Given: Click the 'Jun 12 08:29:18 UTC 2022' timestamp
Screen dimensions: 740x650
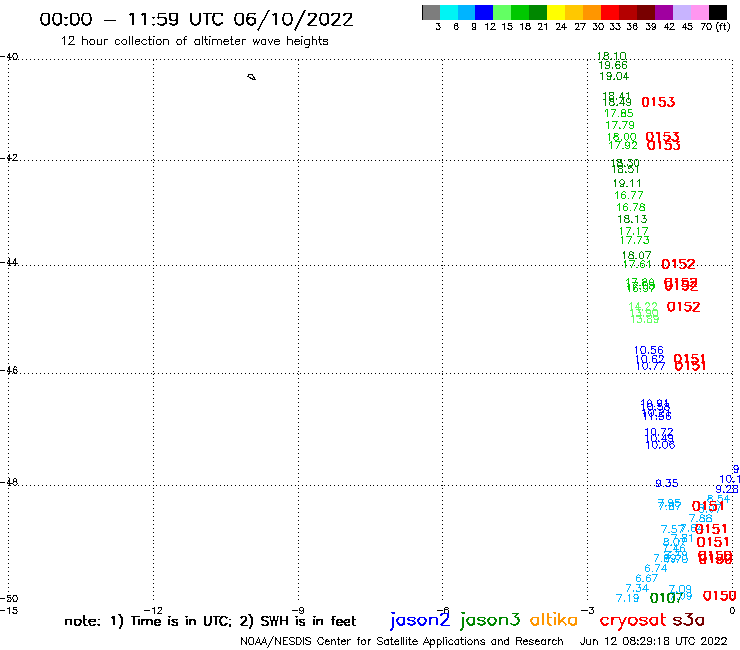Looking at the screenshot, I should (654, 642).
